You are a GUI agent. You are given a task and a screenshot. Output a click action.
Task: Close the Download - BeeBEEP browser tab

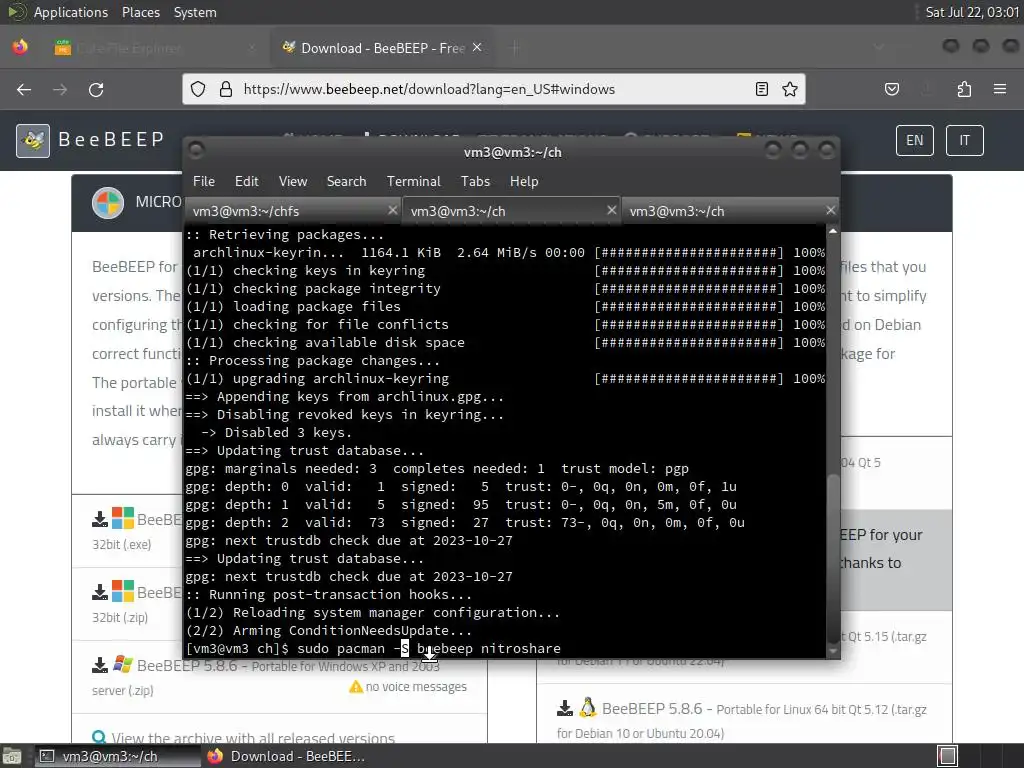tap(477, 48)
